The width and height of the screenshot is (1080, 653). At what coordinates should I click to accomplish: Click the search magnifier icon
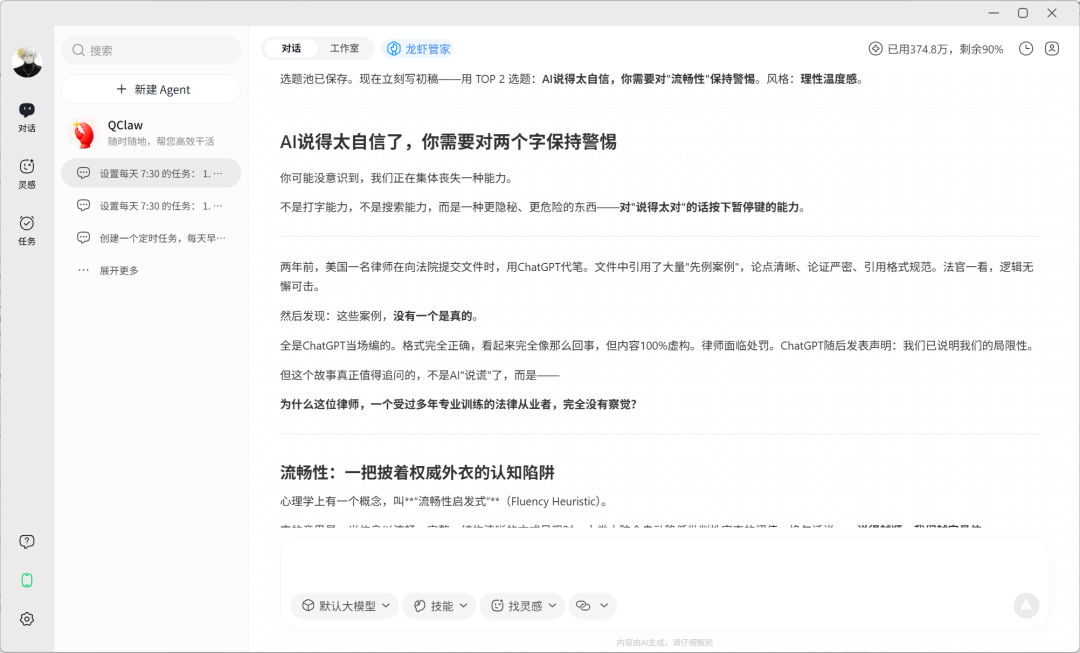click(79, 50)
